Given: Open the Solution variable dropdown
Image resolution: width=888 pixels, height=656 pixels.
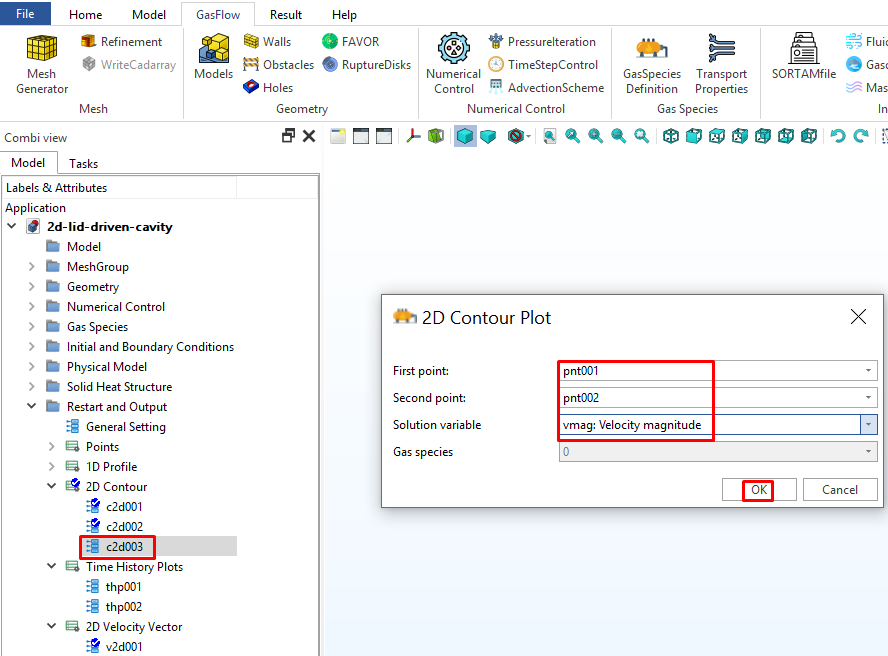Looking at the screenshot, I should (x=868, y=425).
